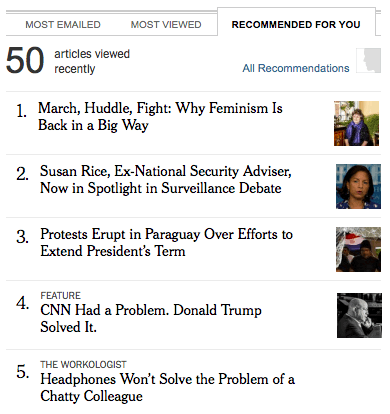The width and height of the screenshot is (390, 414).
Task: Click the number 5 ranking marker
Action: [23, 372]
